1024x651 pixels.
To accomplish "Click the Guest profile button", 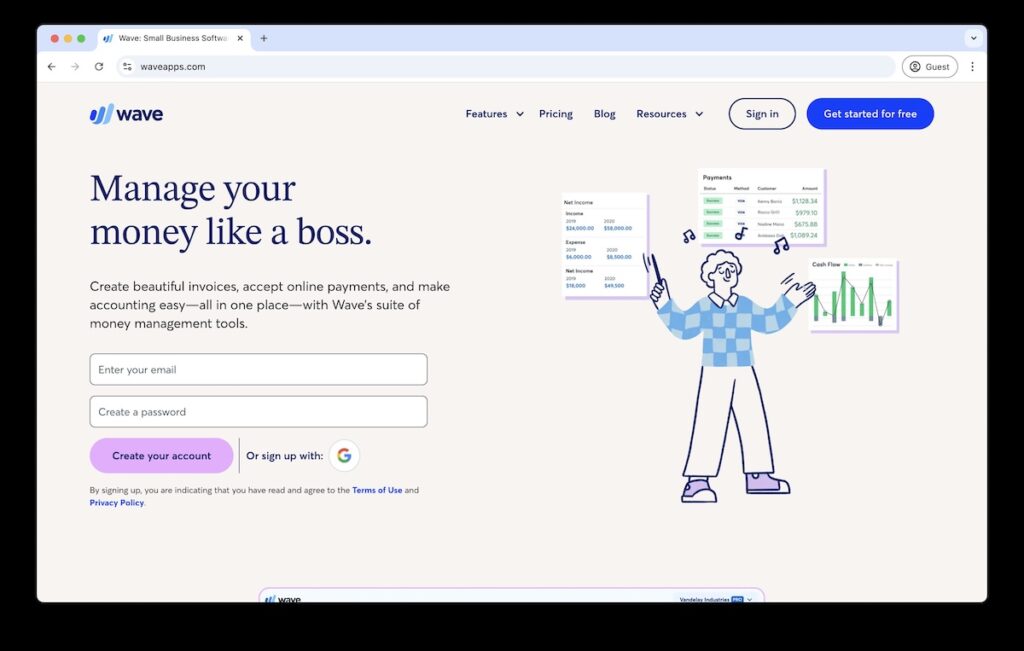I will click(x=929, y=67).
